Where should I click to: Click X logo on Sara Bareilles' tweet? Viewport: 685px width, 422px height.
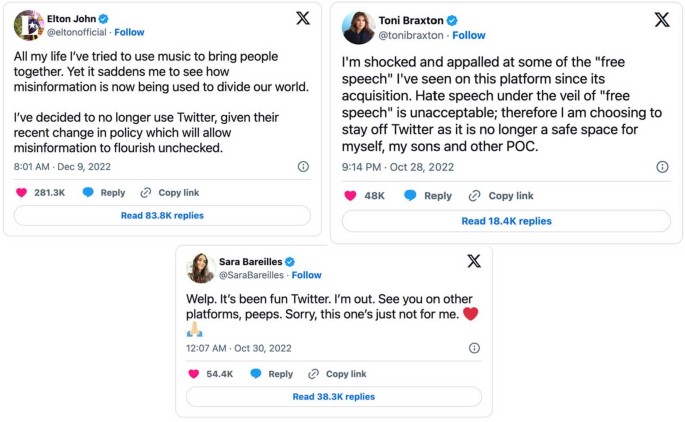[x=474, y=261]
